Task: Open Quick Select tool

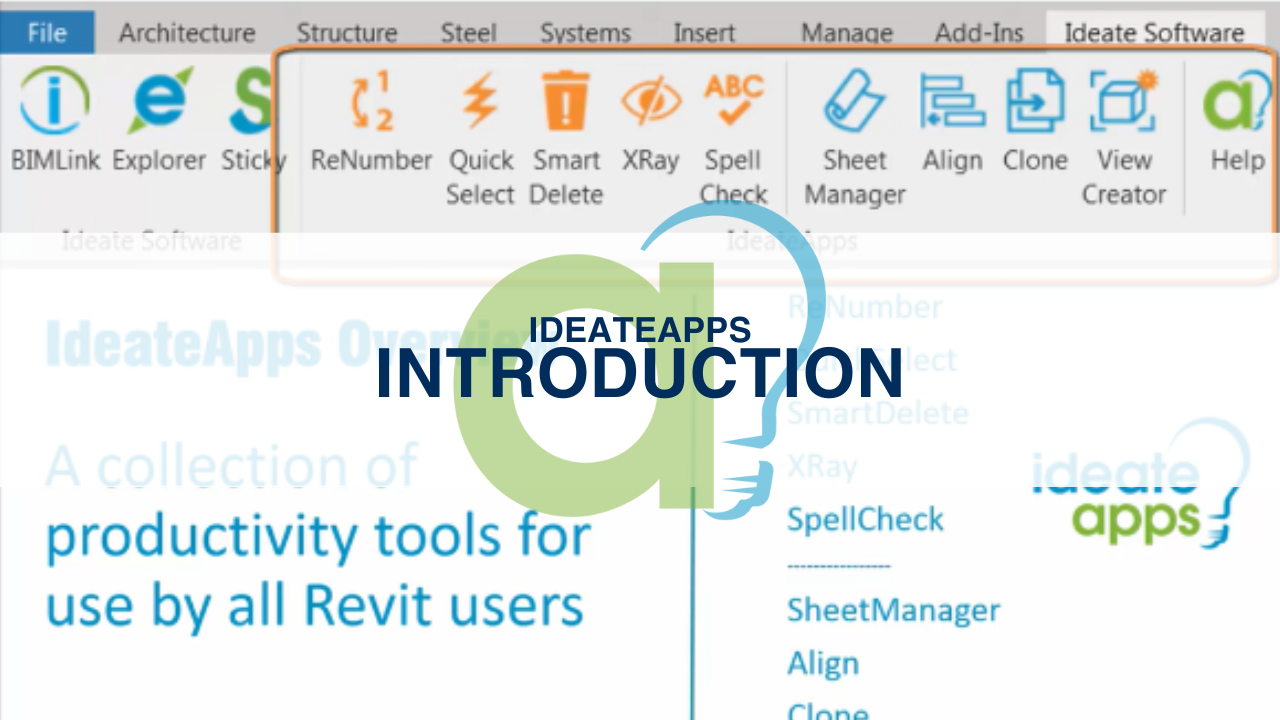Action: [x=480, y=139]
